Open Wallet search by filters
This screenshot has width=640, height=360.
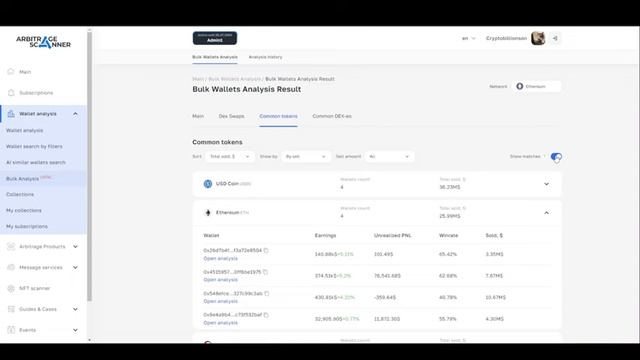[x=34, y=147]
